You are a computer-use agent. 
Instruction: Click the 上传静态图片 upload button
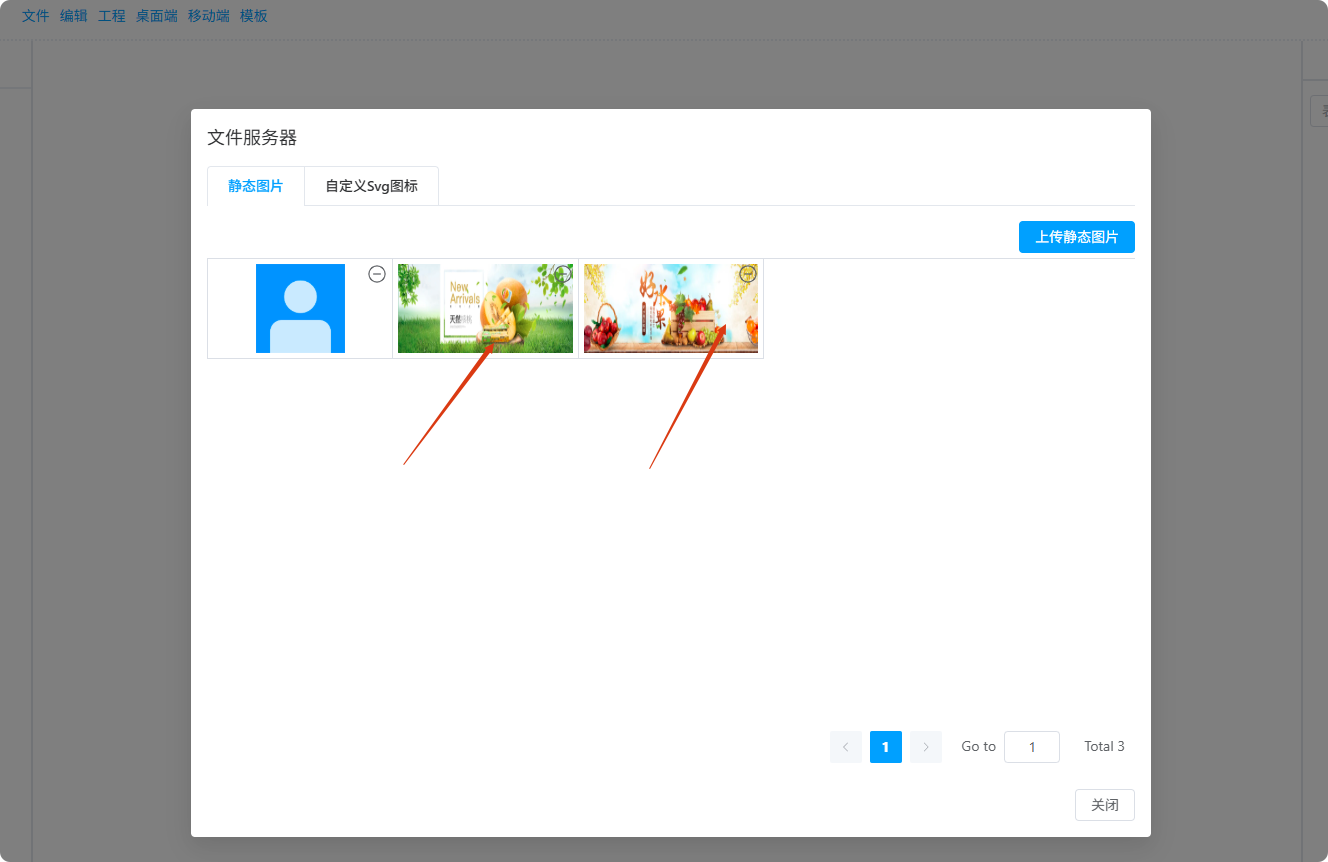tap(1076, 237)
